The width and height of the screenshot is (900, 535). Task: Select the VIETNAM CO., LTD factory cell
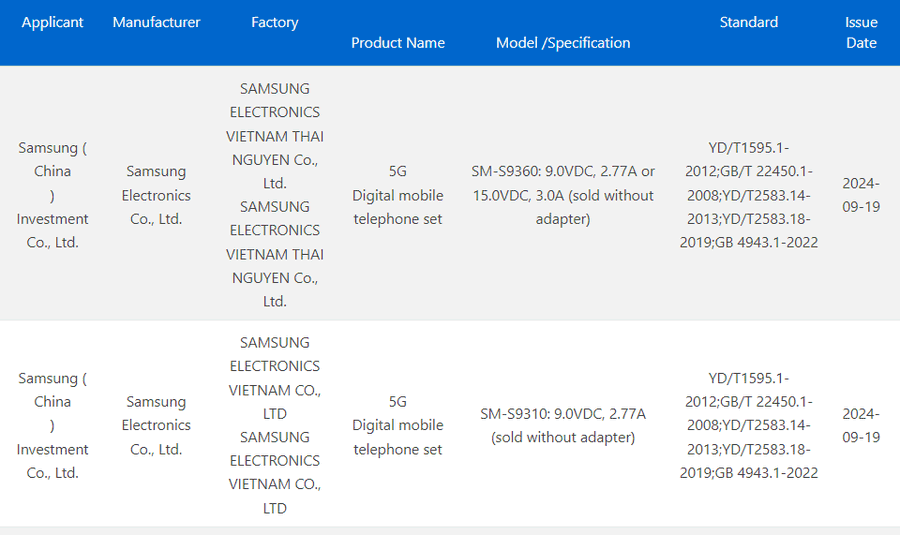click(274, 425)
